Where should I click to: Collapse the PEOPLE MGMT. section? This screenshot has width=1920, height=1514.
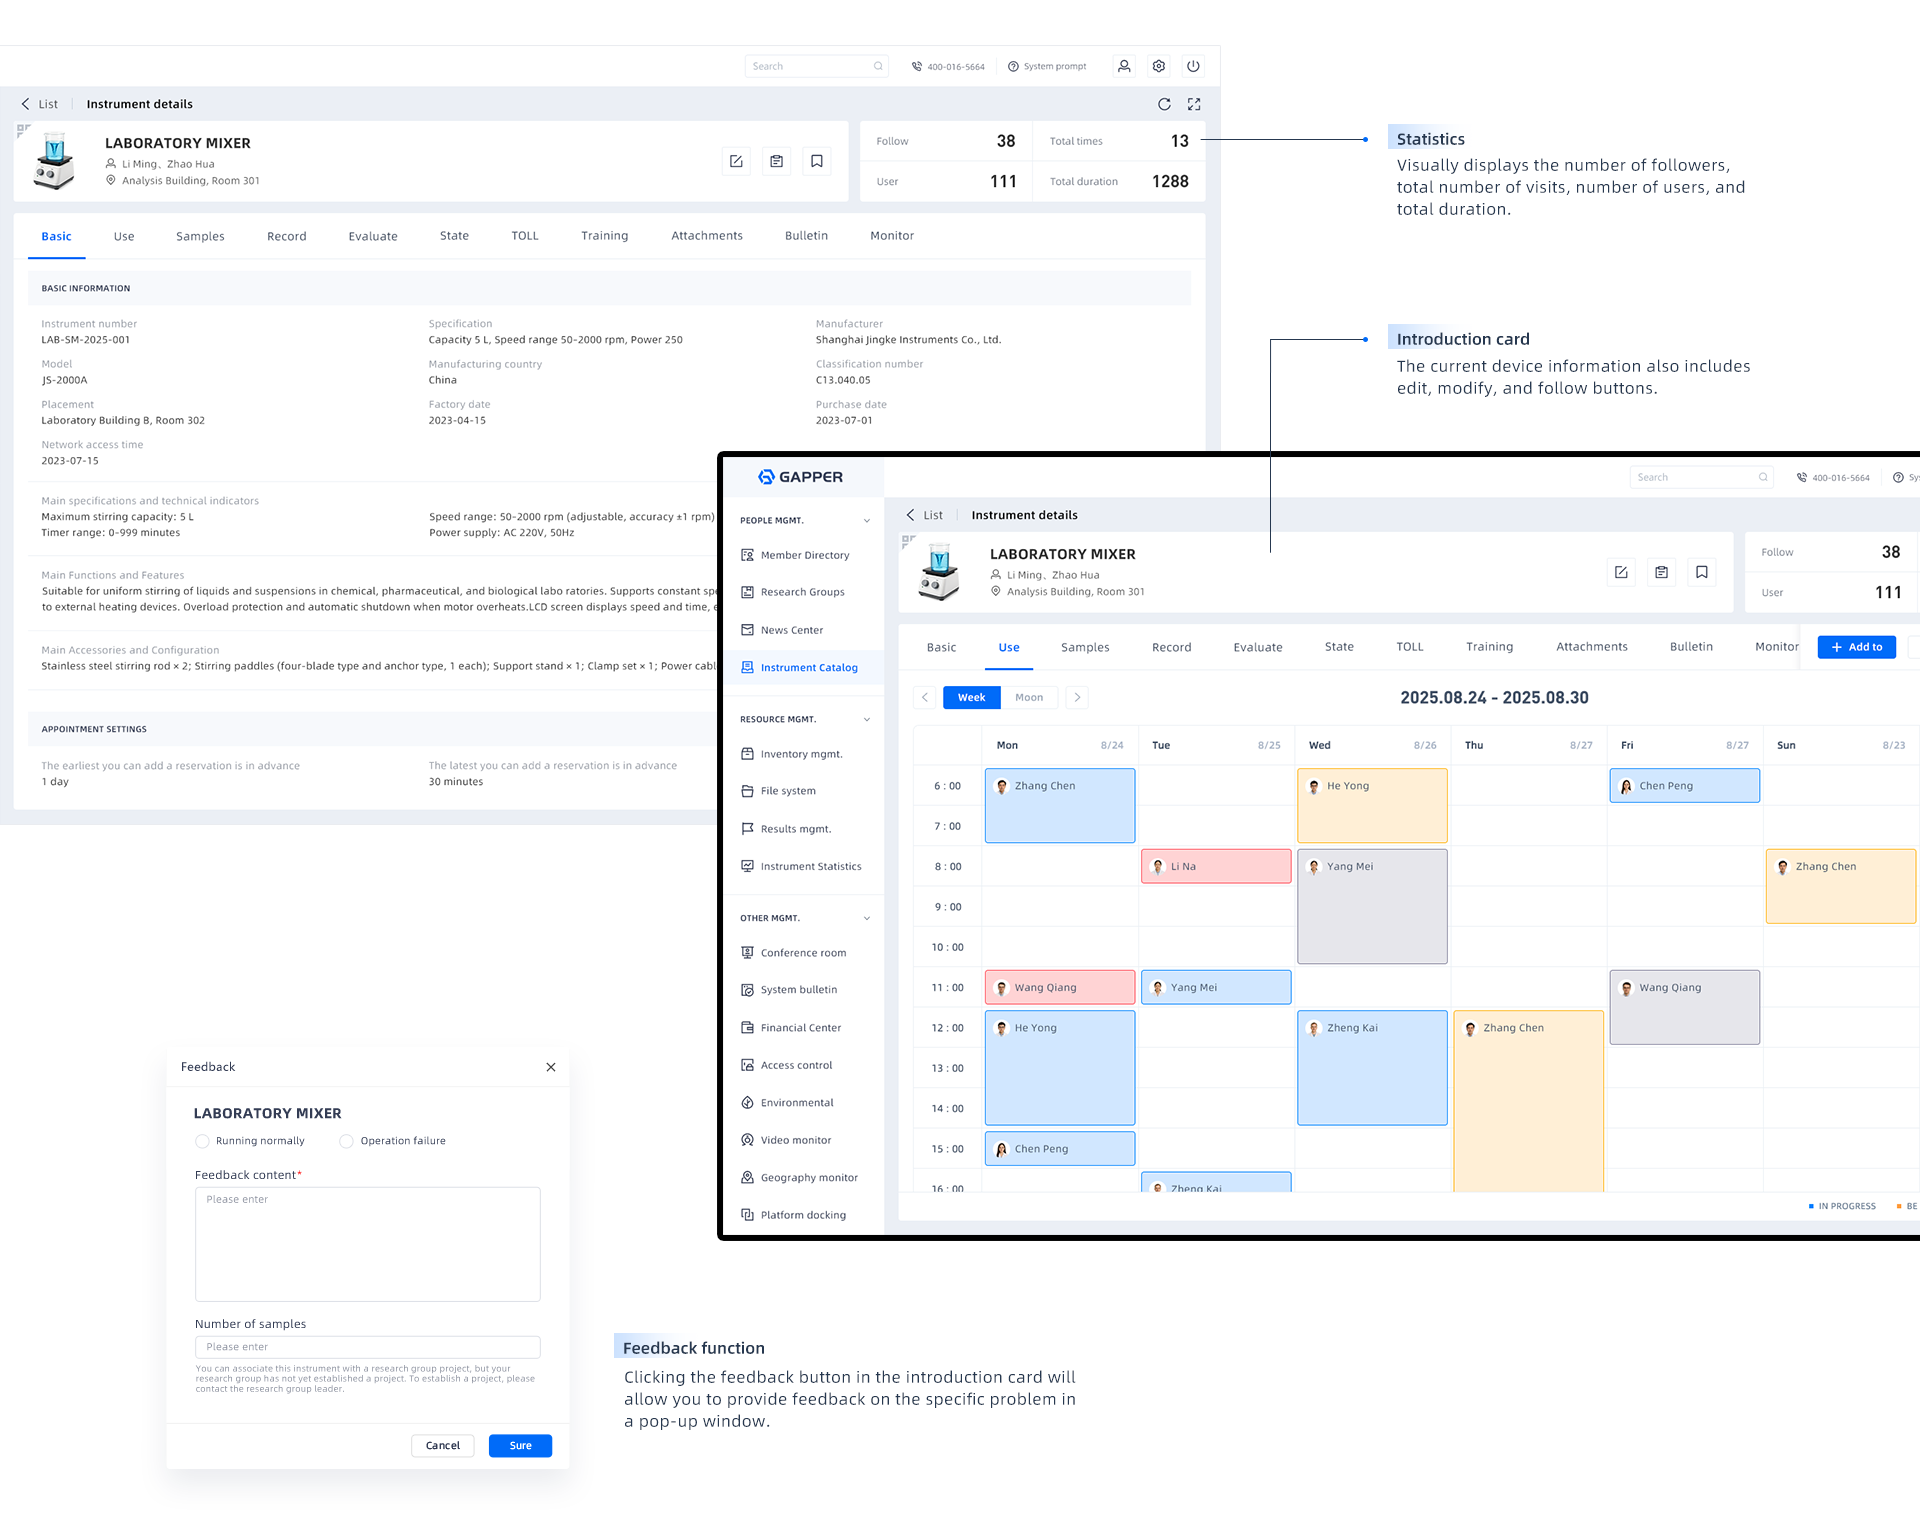(x=866, y=521)
